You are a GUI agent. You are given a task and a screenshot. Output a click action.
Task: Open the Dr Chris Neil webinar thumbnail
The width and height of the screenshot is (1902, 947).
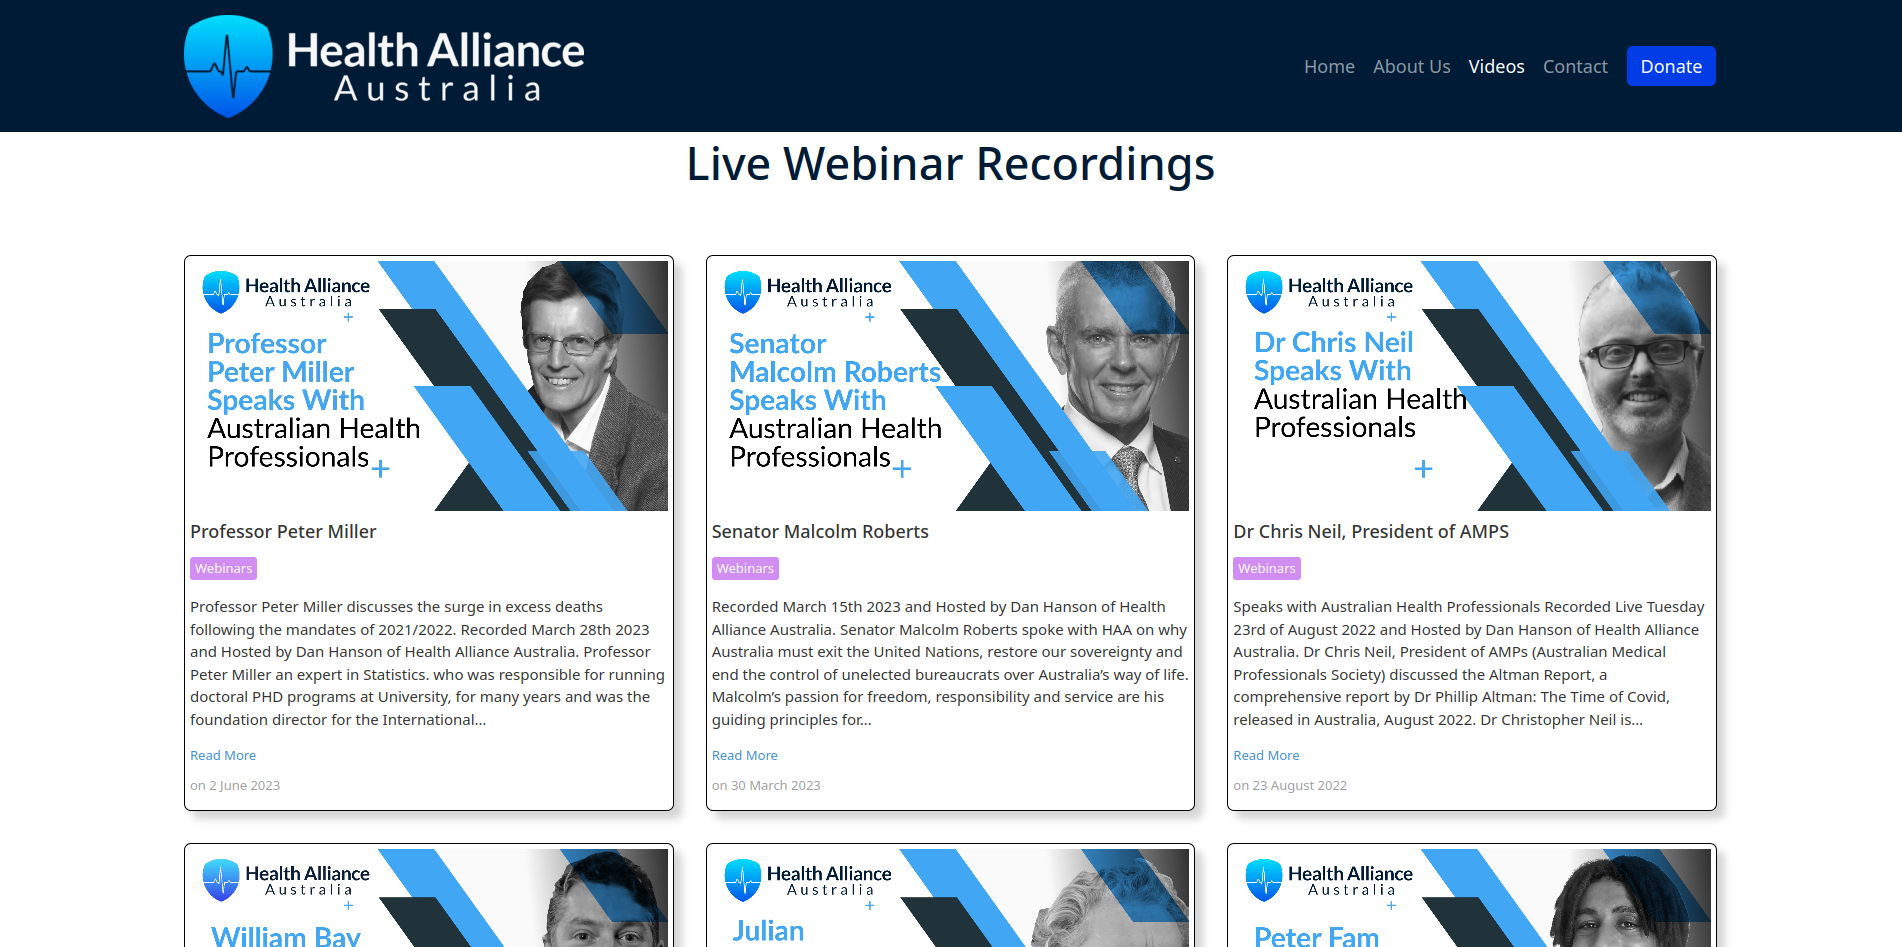(1471, 386)
